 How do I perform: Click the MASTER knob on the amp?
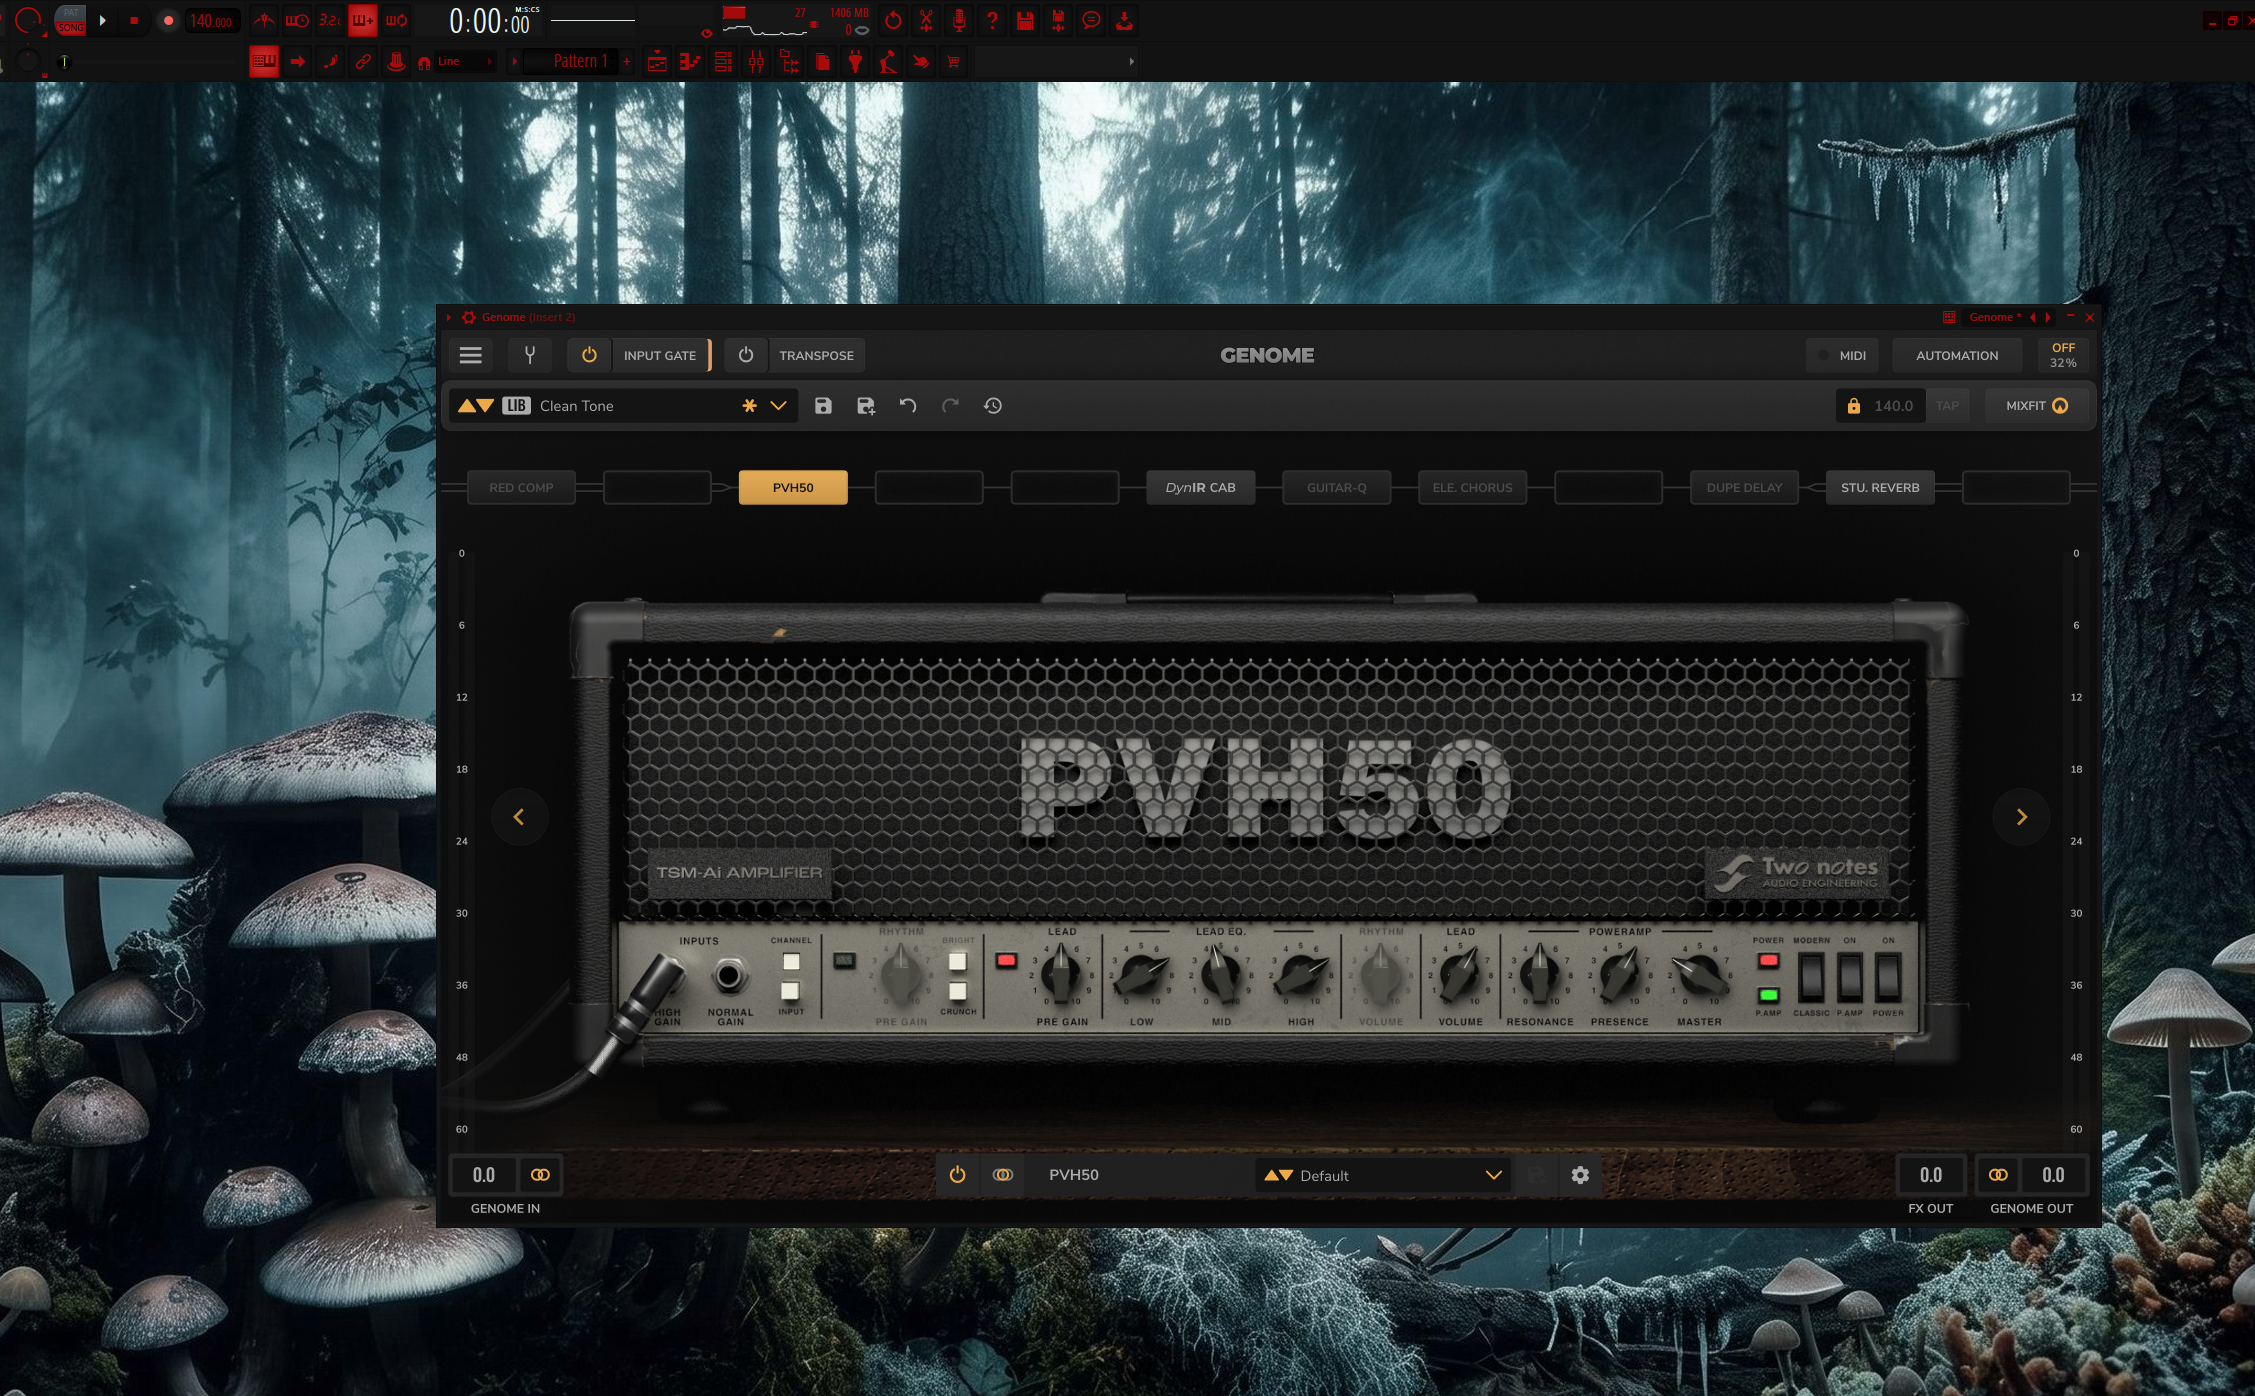[1698, 975]
